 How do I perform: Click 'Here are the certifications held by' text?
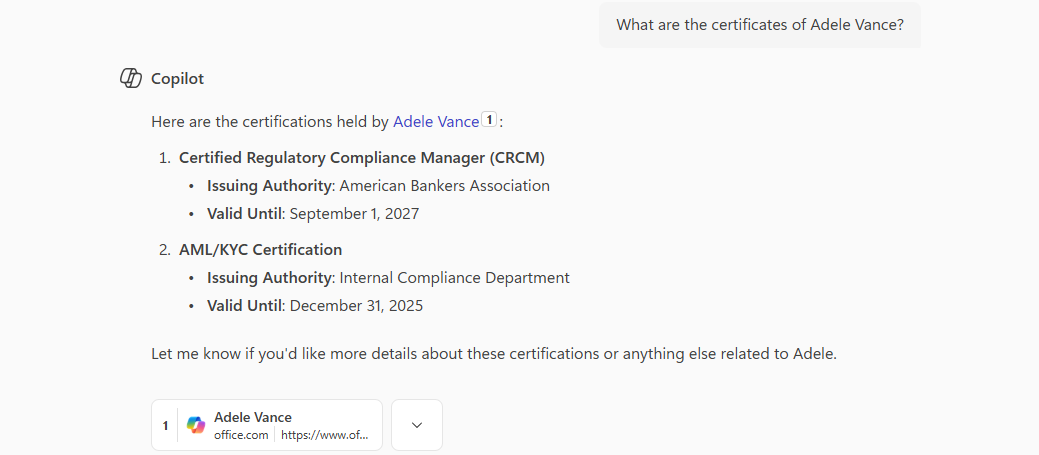pos(270,122)
